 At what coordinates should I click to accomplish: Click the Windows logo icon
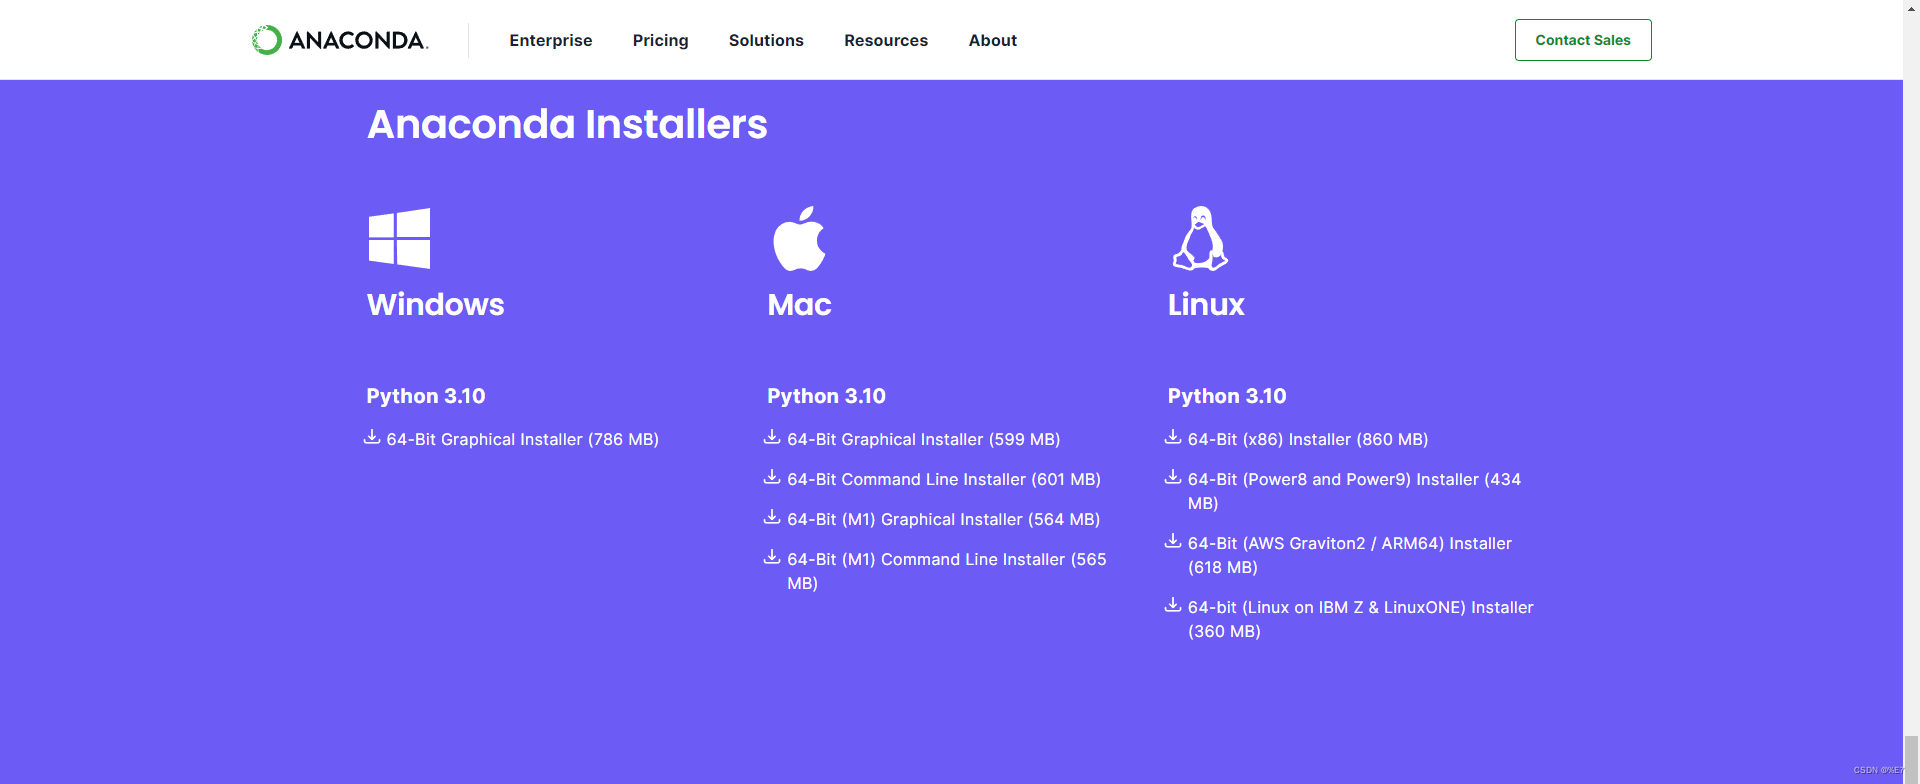(x=399, y=238)
